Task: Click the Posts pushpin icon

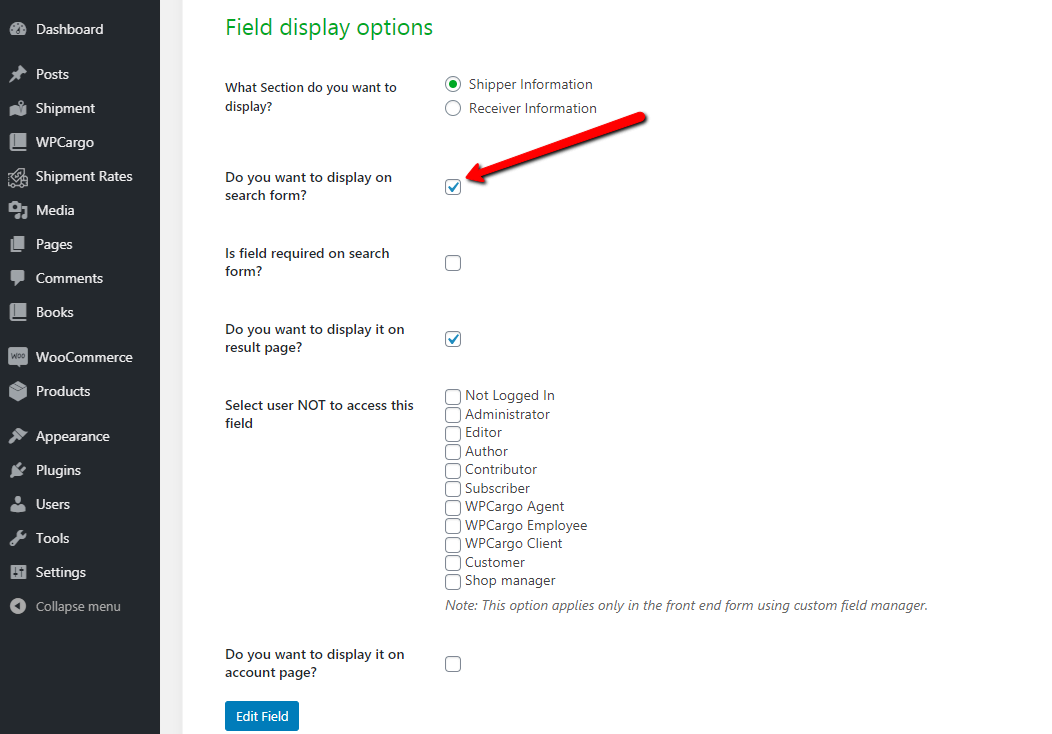Action: pos(18,74)
